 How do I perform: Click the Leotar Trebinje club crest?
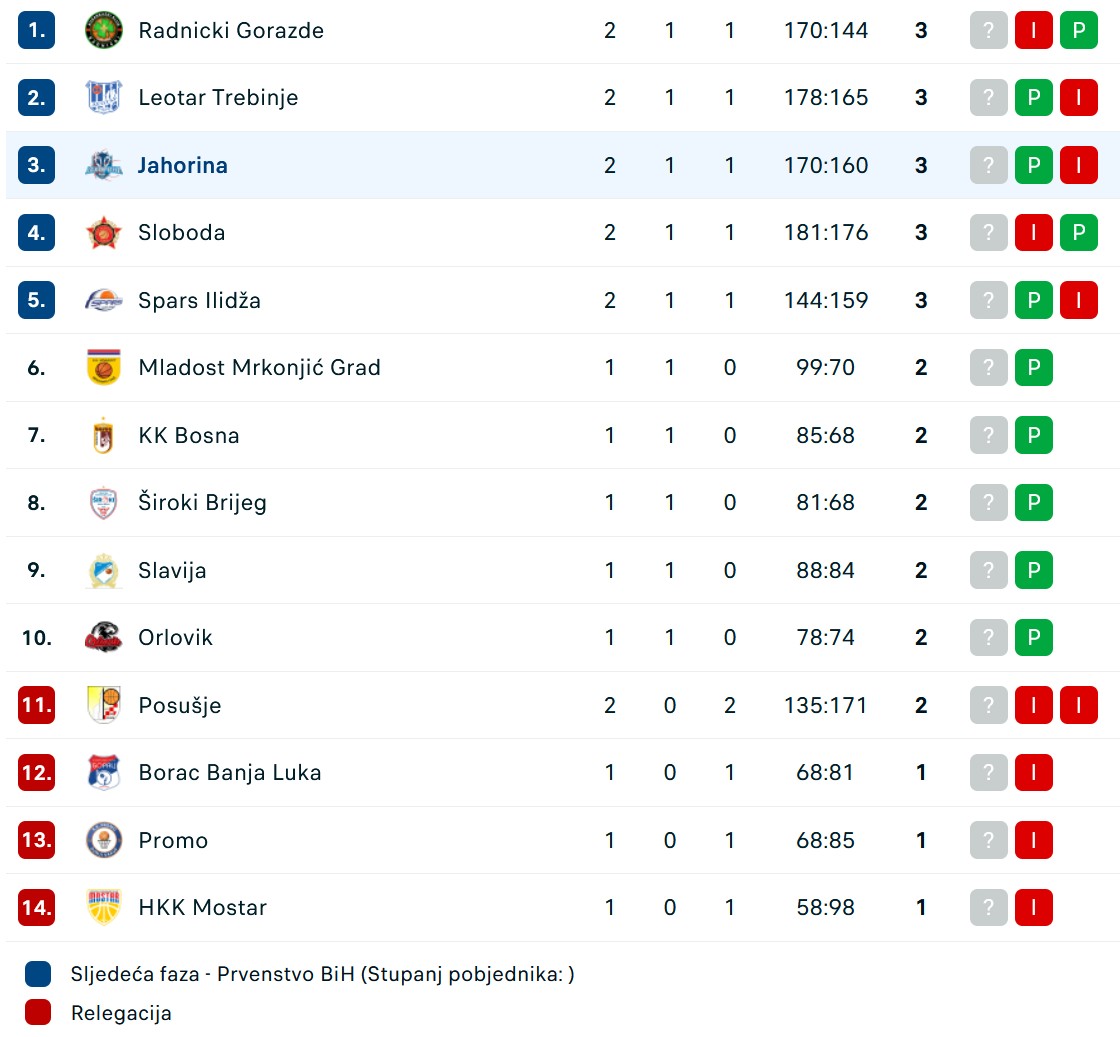(104, 97)
